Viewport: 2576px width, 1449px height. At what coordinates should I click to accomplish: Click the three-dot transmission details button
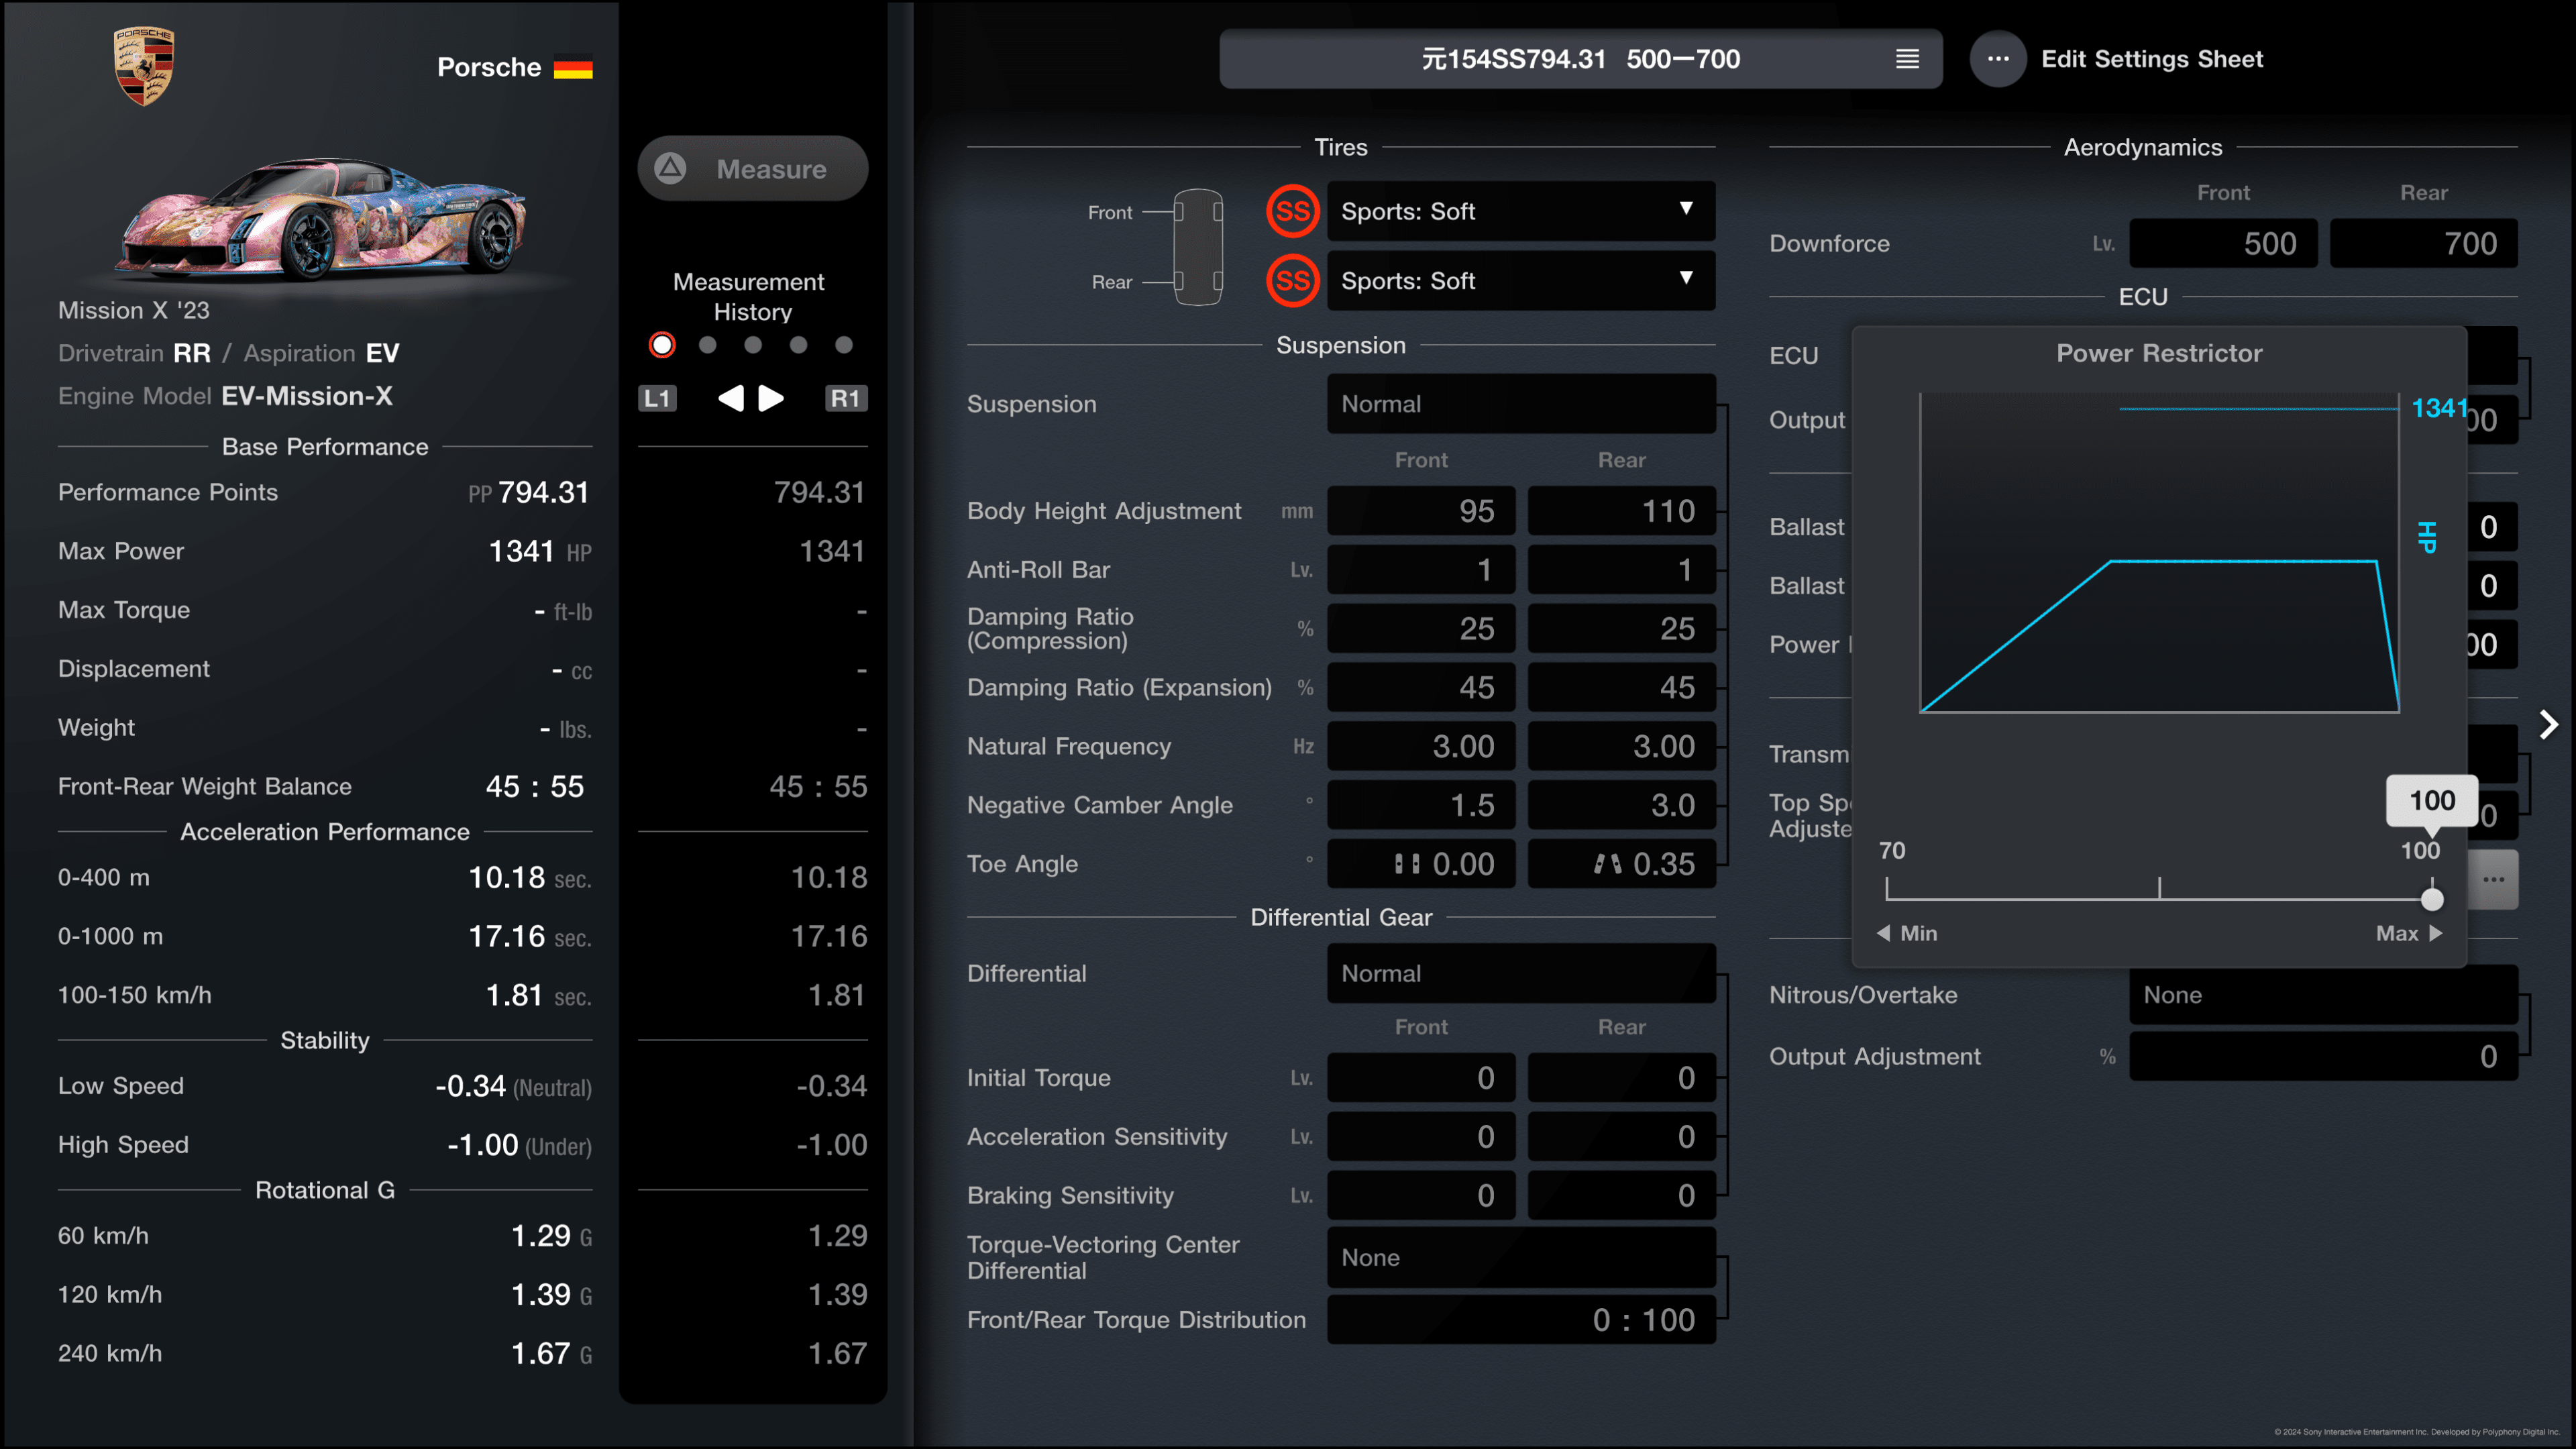(x=2493, y=879)
